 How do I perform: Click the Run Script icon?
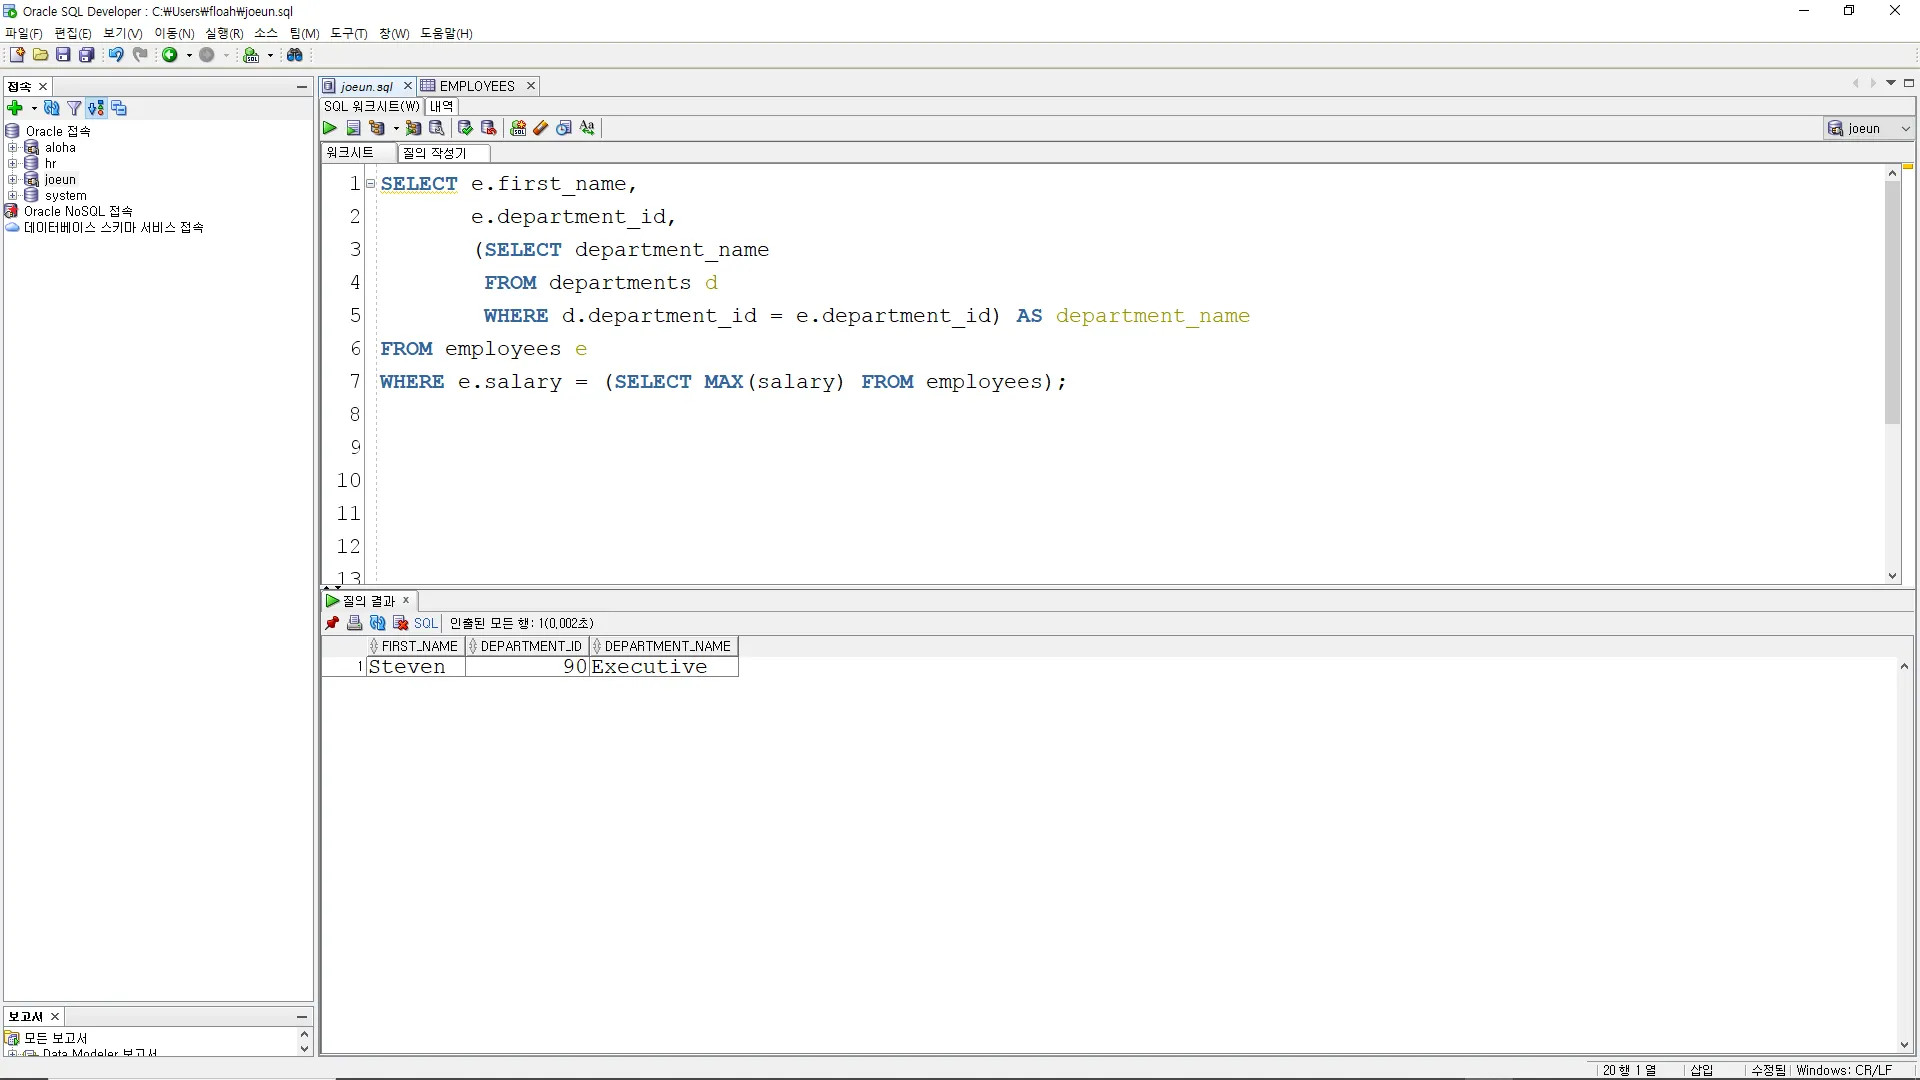(353, 128)
